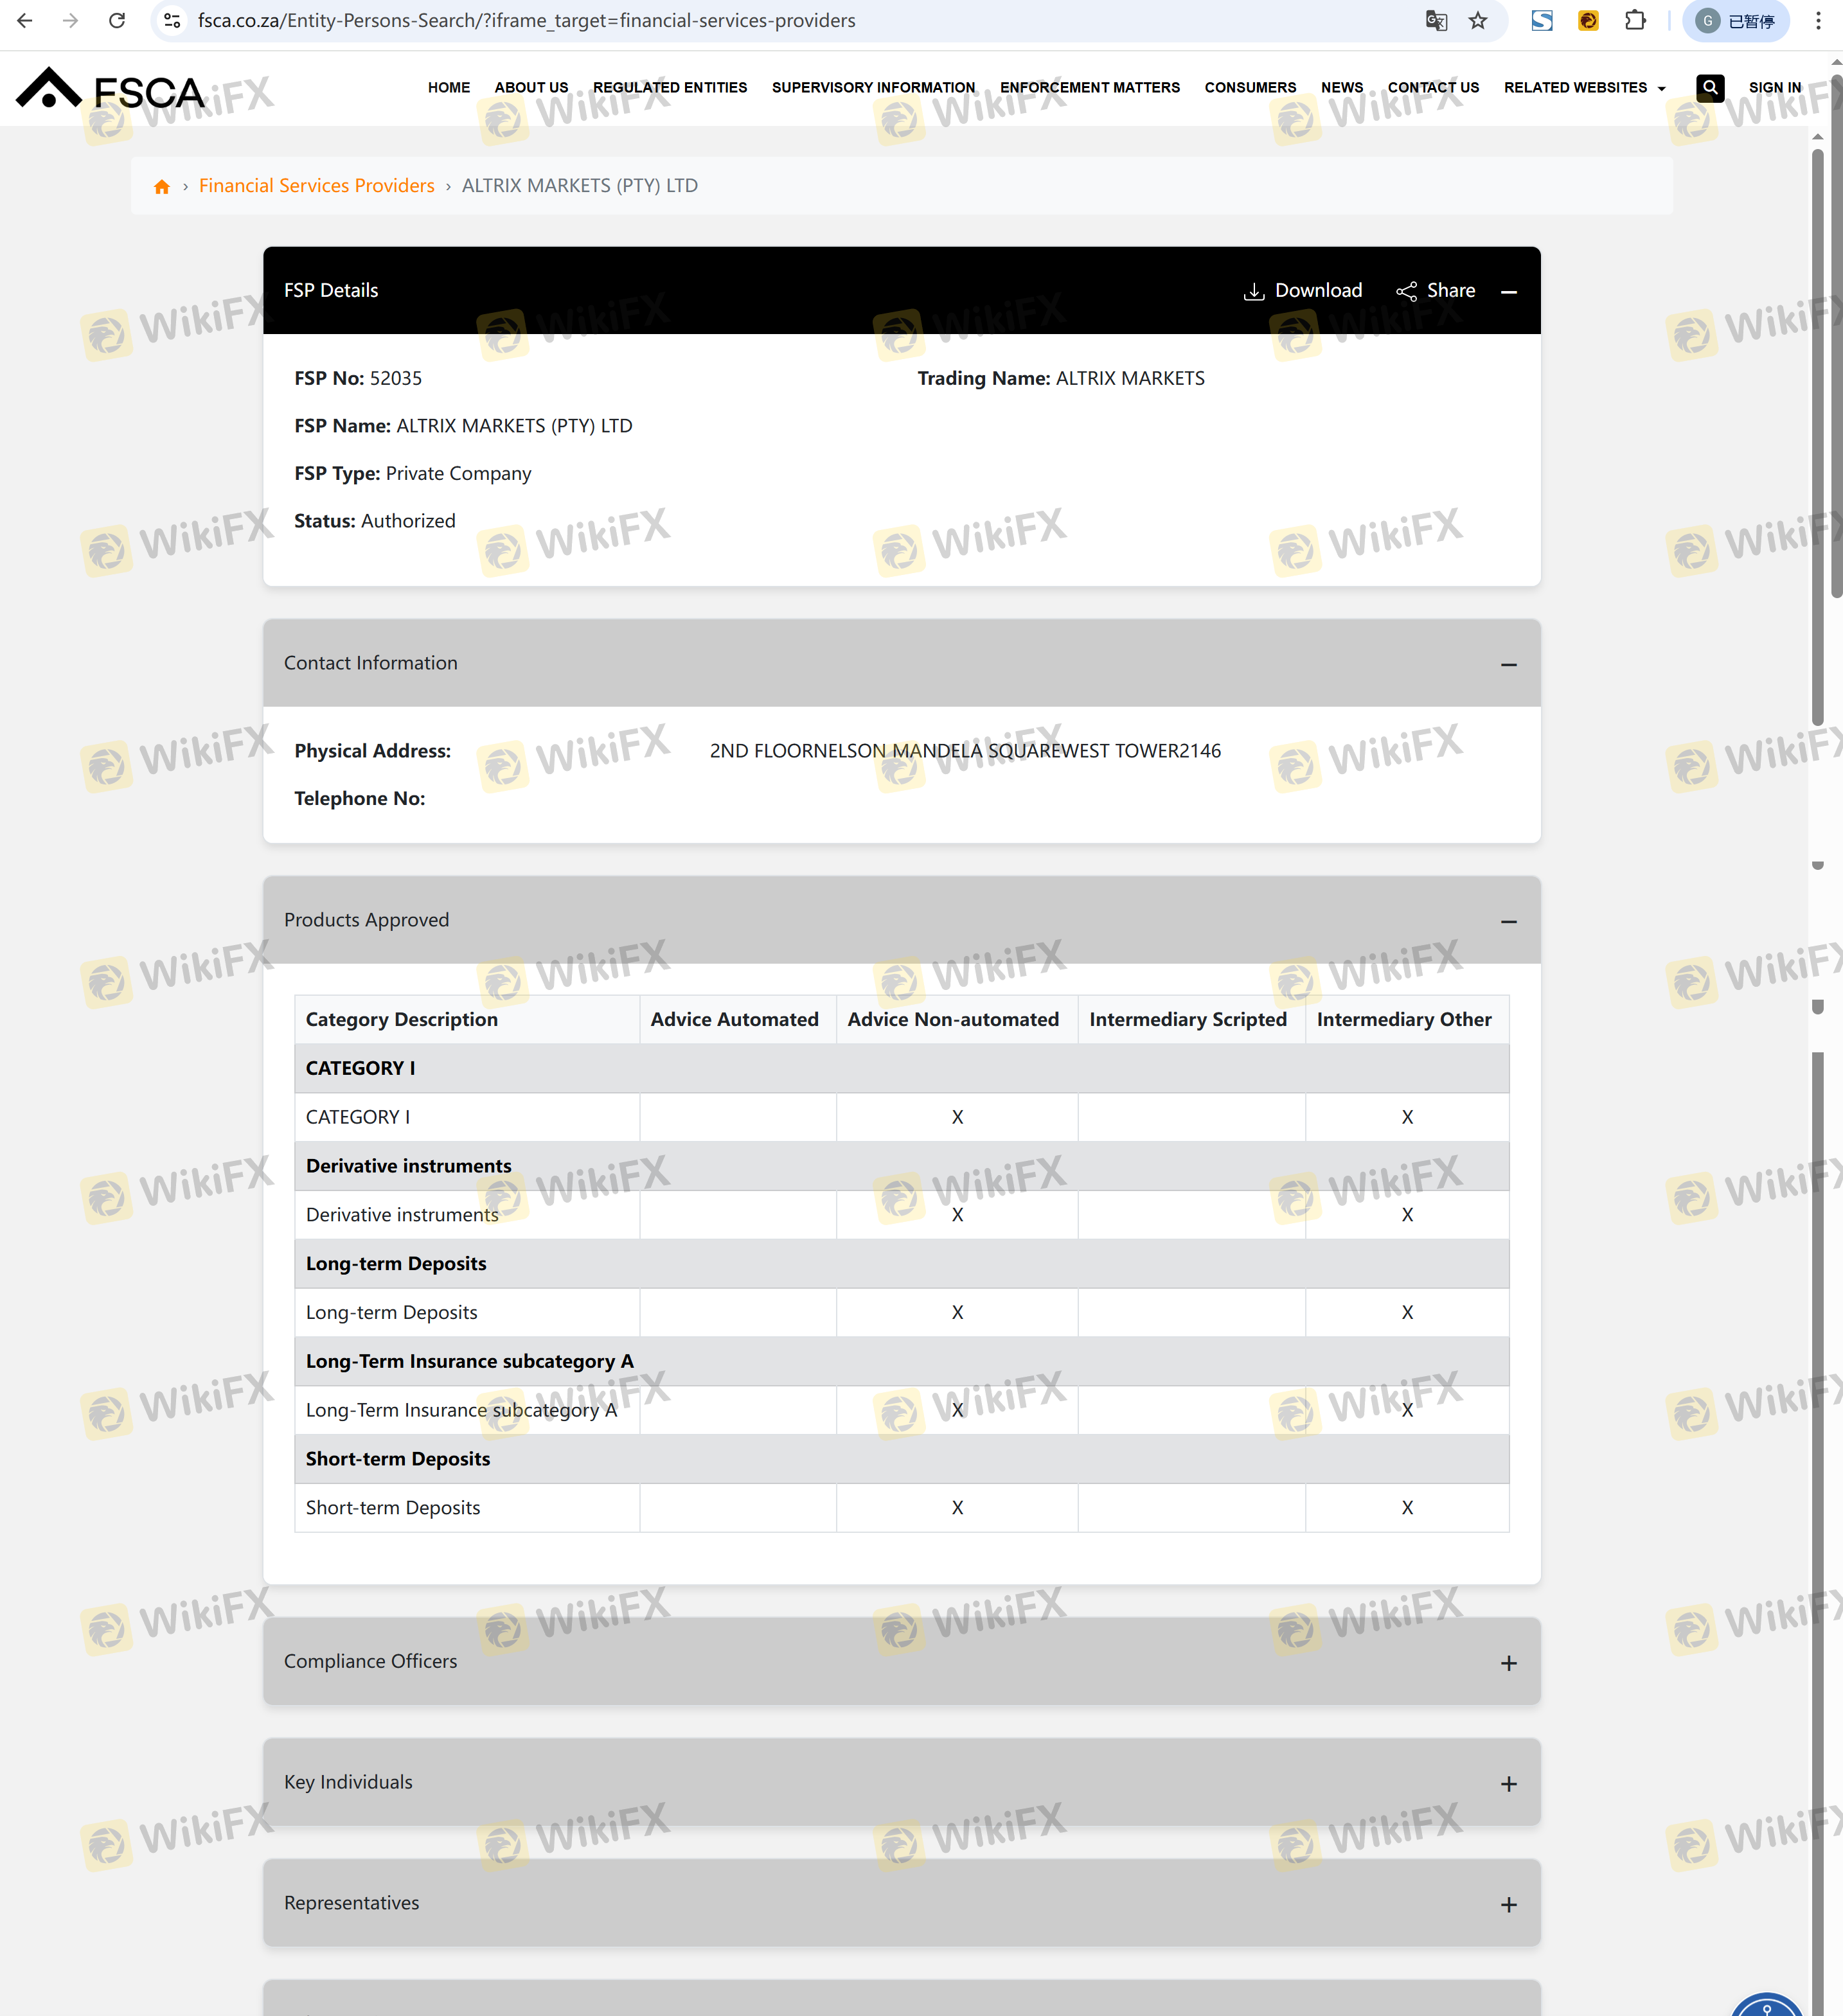1843x2016 pixels.
Task: Download the FSP details
Action: coord(1302,291)
